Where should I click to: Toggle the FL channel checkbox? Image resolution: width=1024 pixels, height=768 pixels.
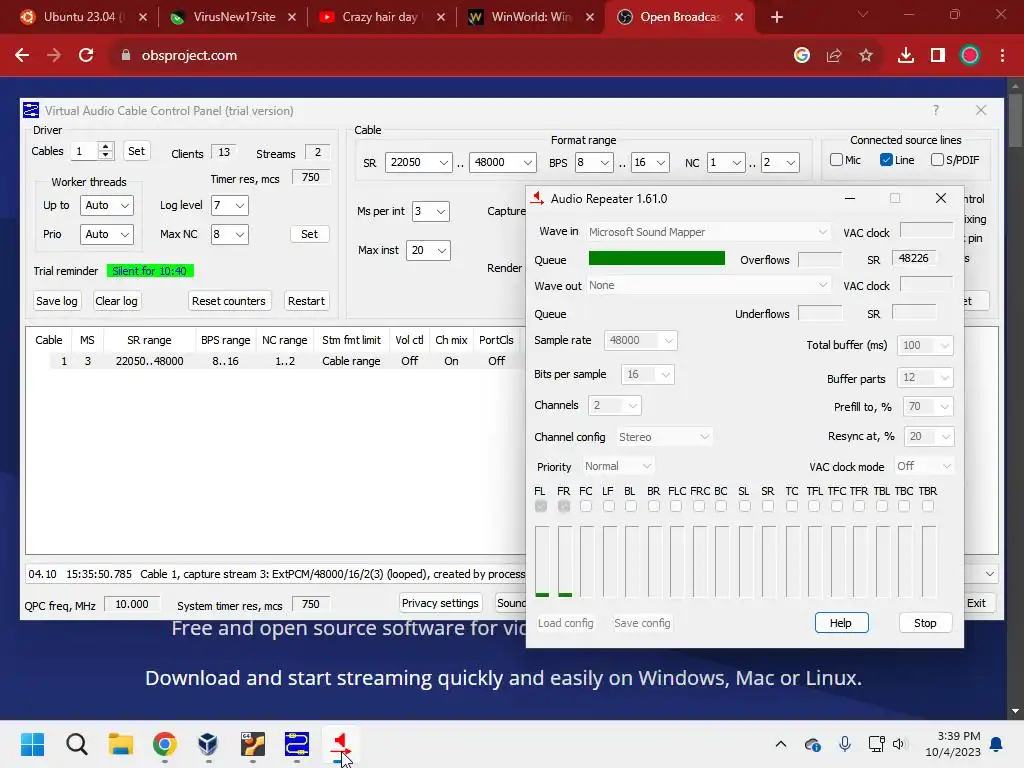coord(541,506)
